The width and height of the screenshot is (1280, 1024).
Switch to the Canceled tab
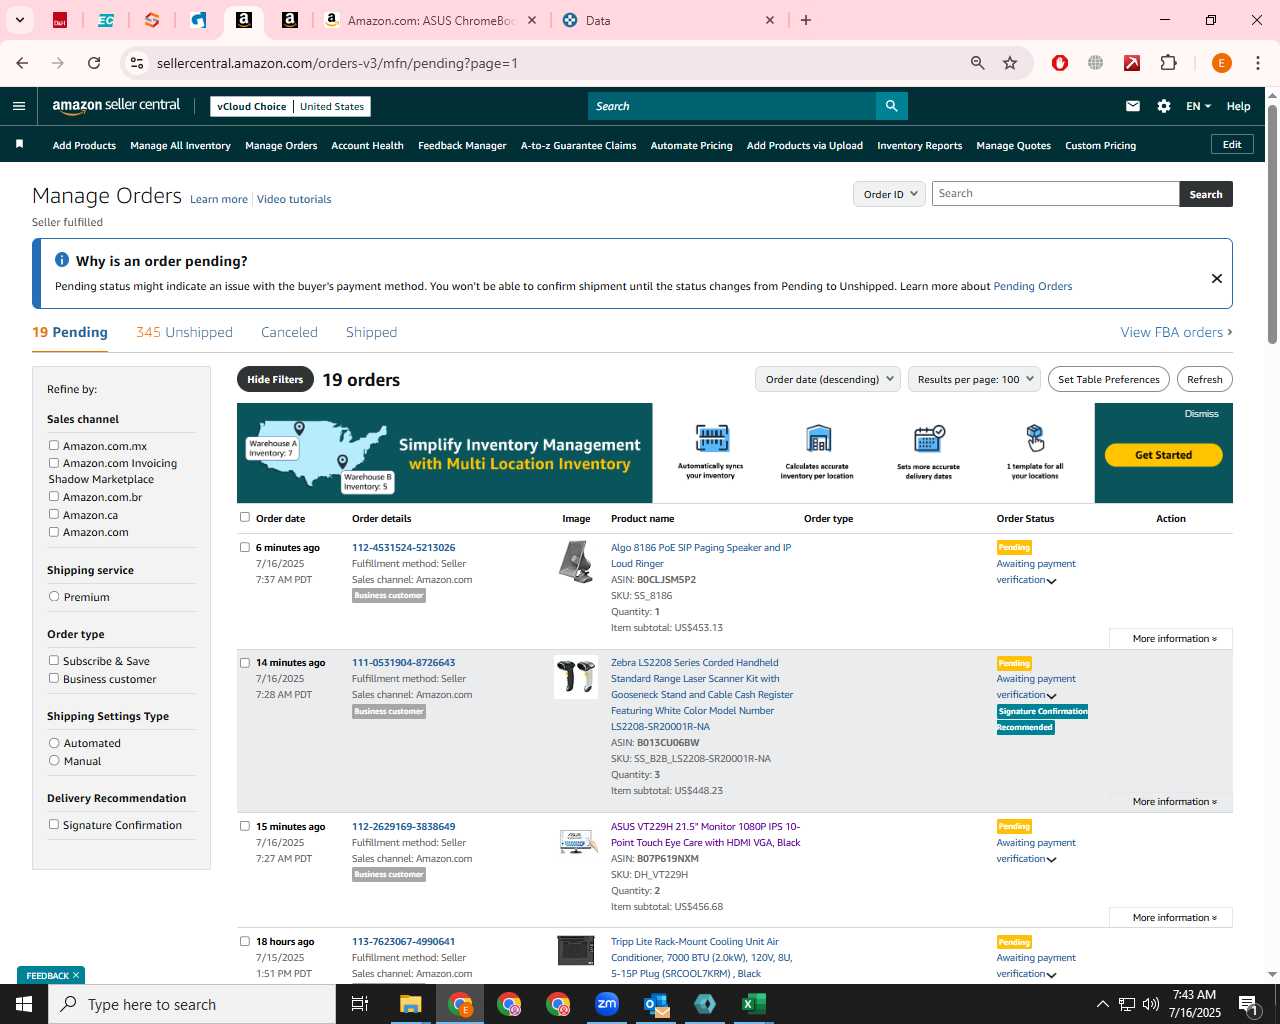pos(289,332)
